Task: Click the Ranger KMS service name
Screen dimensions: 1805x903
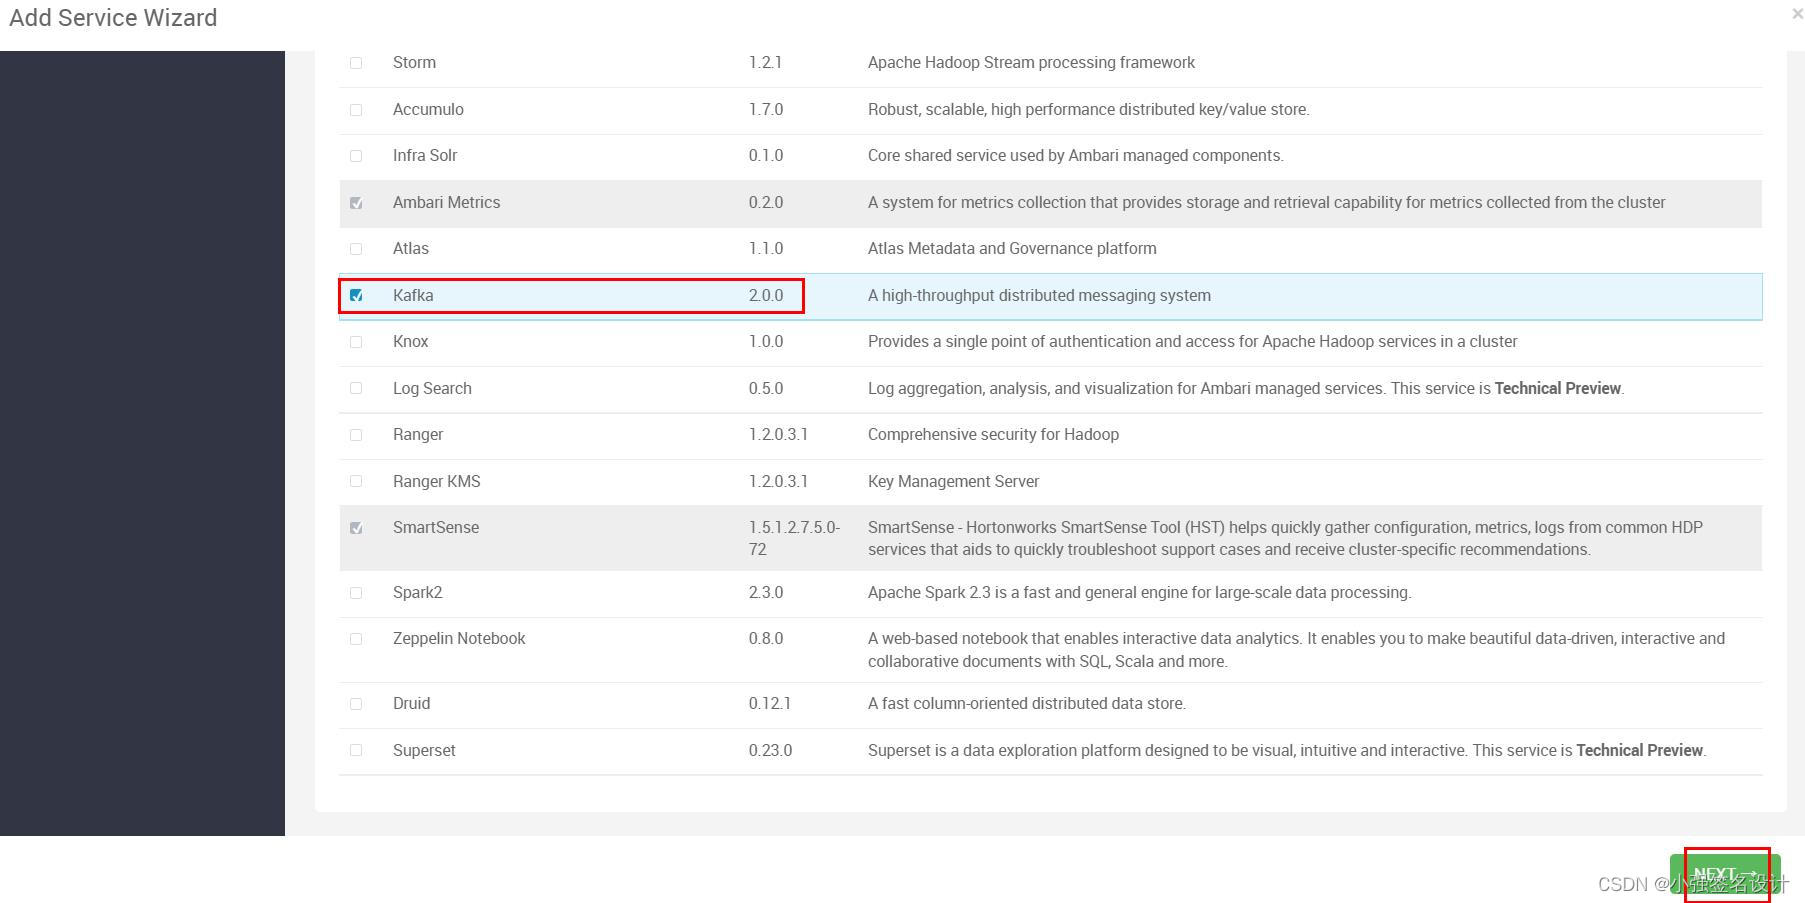Action: [x=437, y=481]
